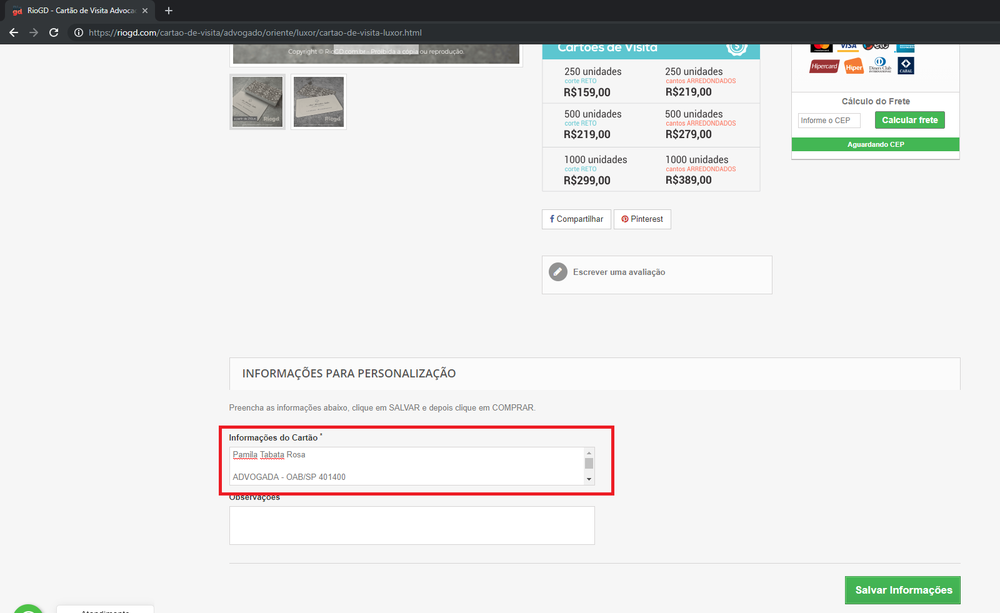Select 250 unidades cantos ARREDONDADOS R$219,00
Image resolution: width=1000 pixels, height=613 pixels.
(x=700, y=82)
